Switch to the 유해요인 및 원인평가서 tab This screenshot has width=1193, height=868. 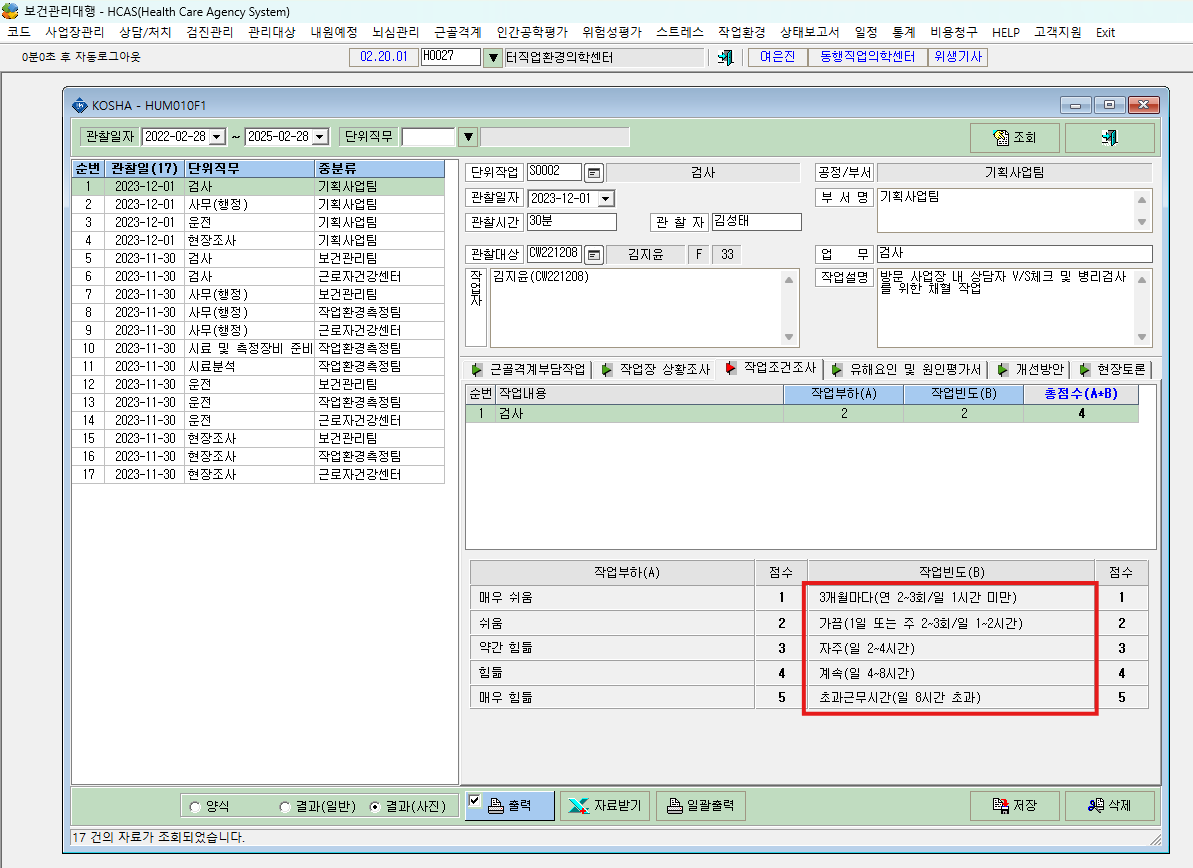[x=907, y=369]
